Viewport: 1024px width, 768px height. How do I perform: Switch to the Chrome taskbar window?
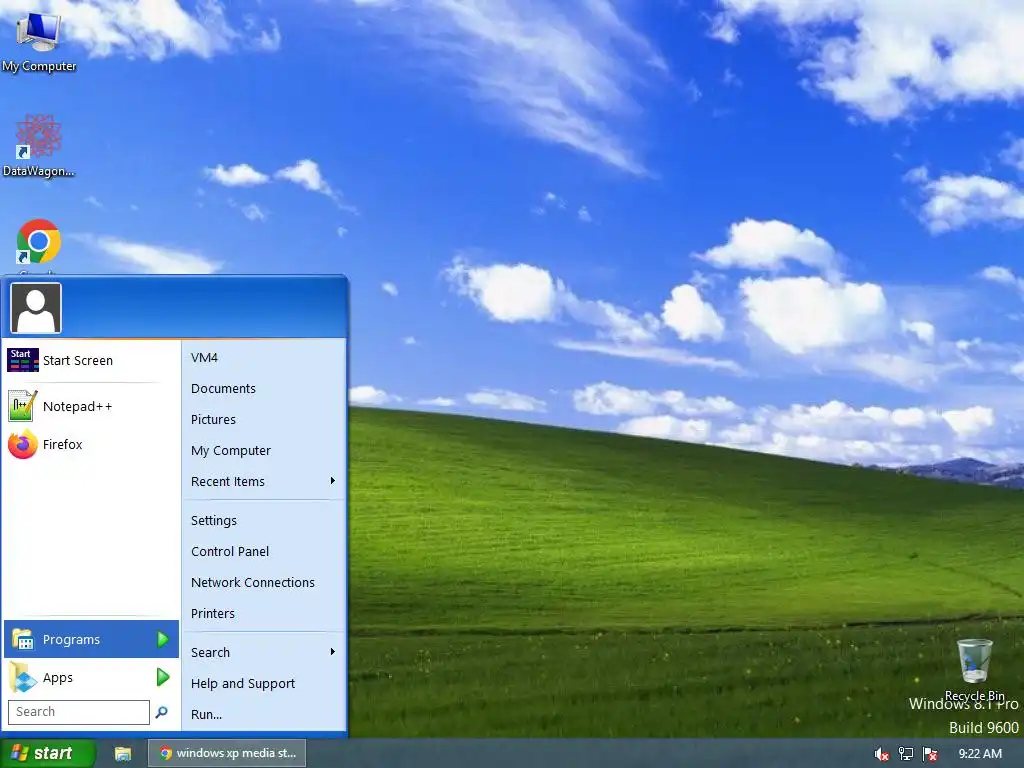227,753
